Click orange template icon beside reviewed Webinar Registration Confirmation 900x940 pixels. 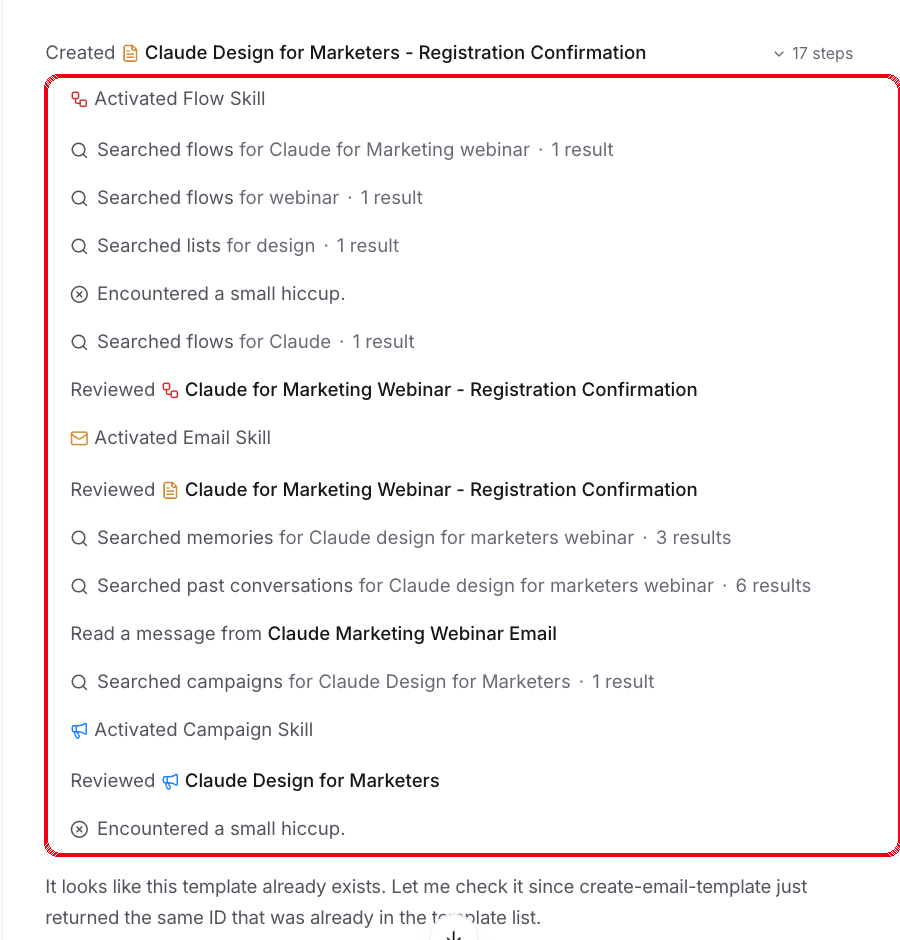click(170, 490)
